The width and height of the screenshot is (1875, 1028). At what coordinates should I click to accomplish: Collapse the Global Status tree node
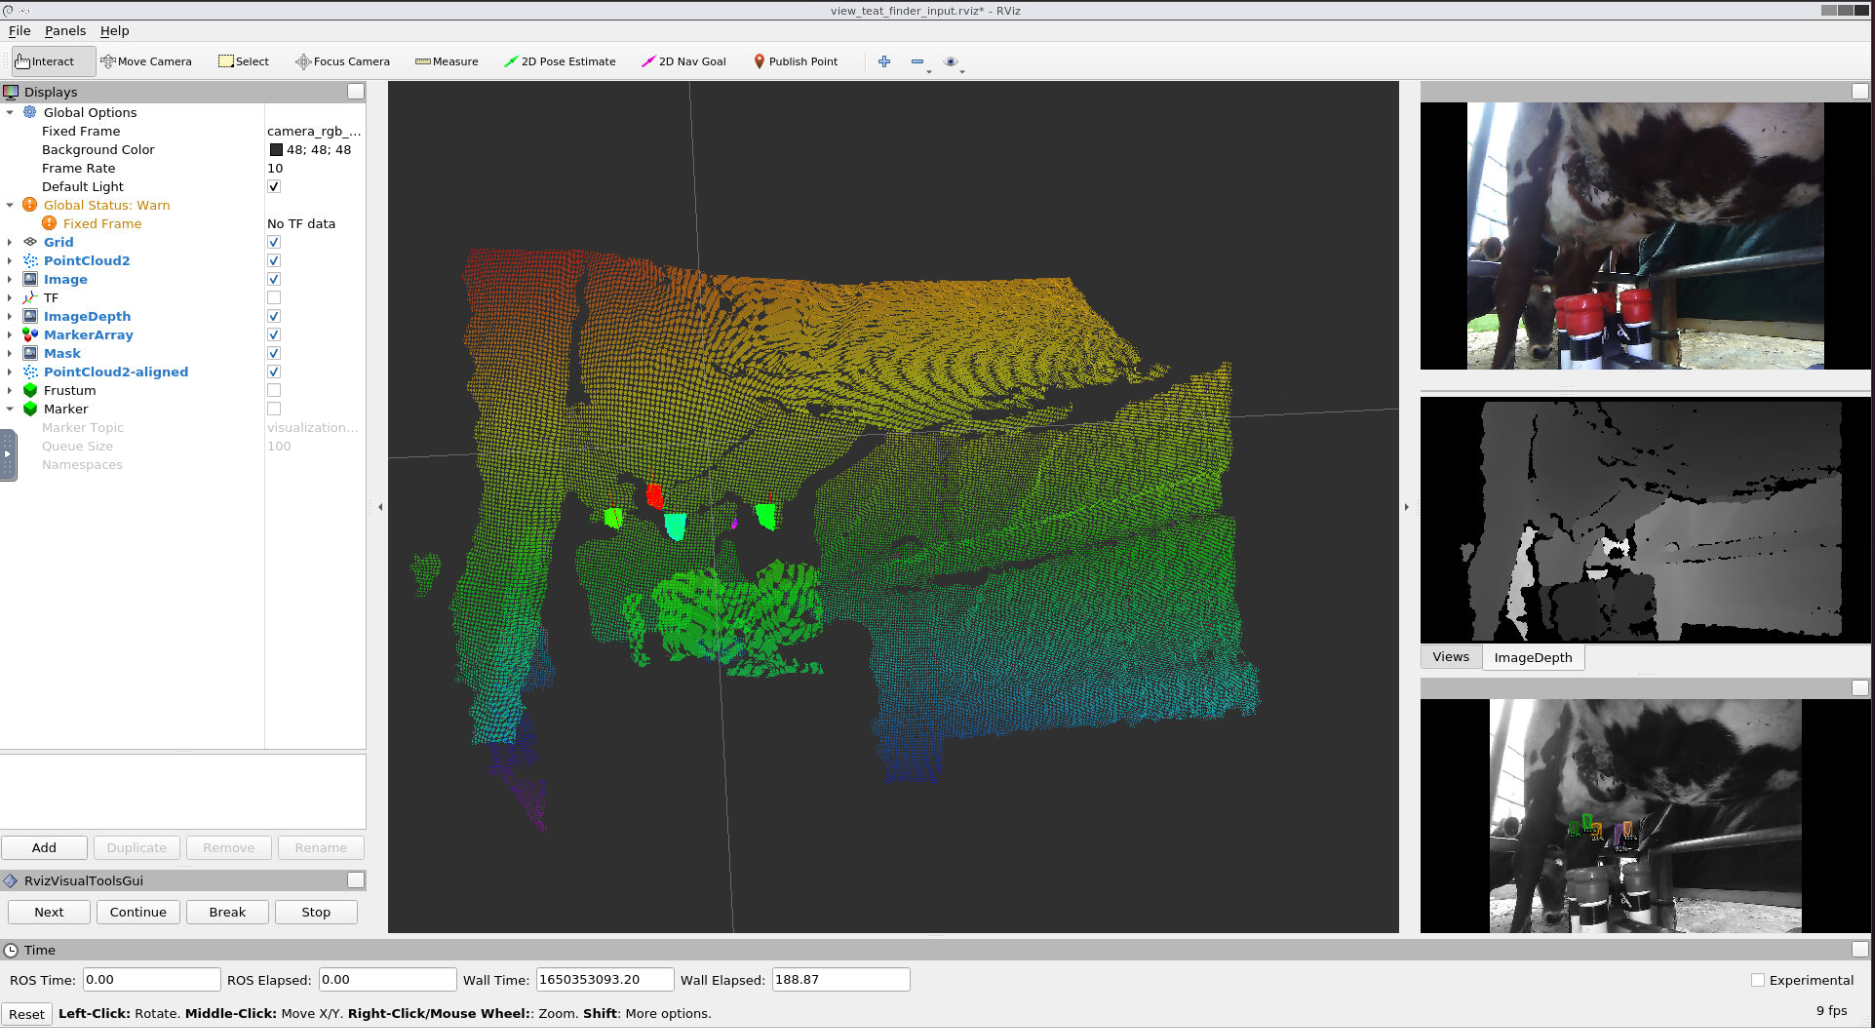click(x=10, y=205)
